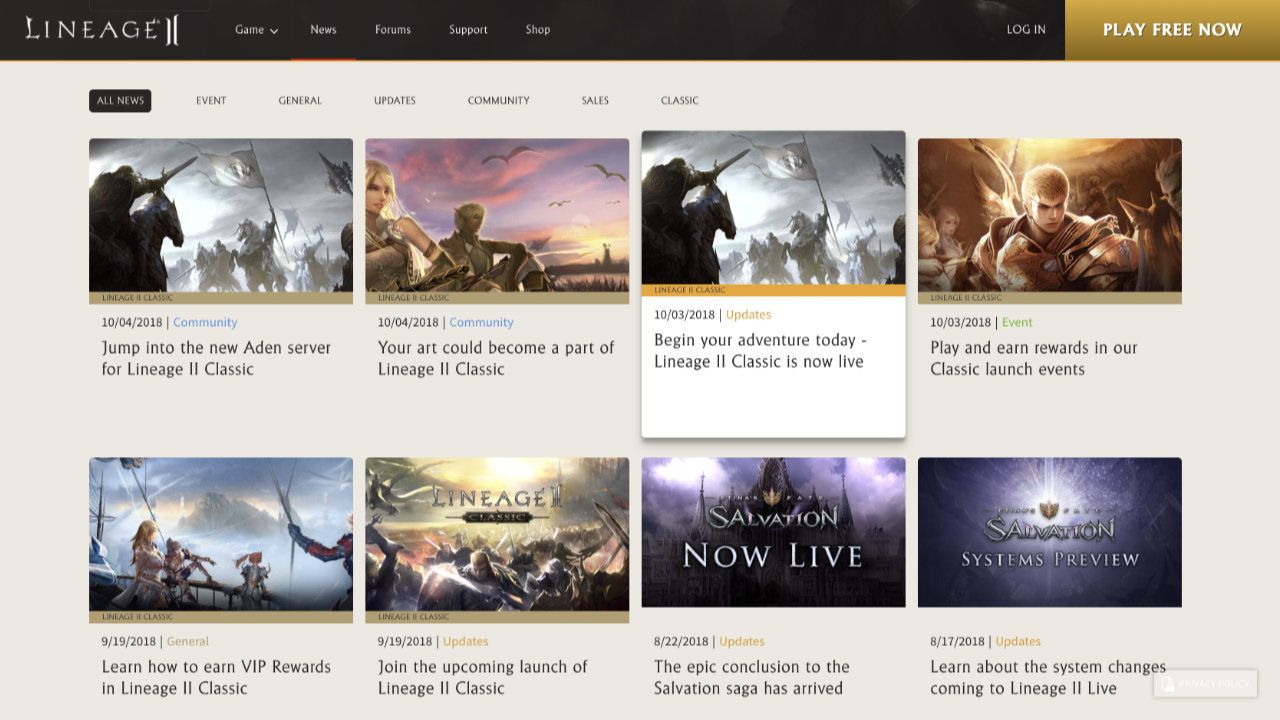The width and height of the screenshot is (1280, 720).
Task: Click Community tag on art article
Action: coord(481,322)
